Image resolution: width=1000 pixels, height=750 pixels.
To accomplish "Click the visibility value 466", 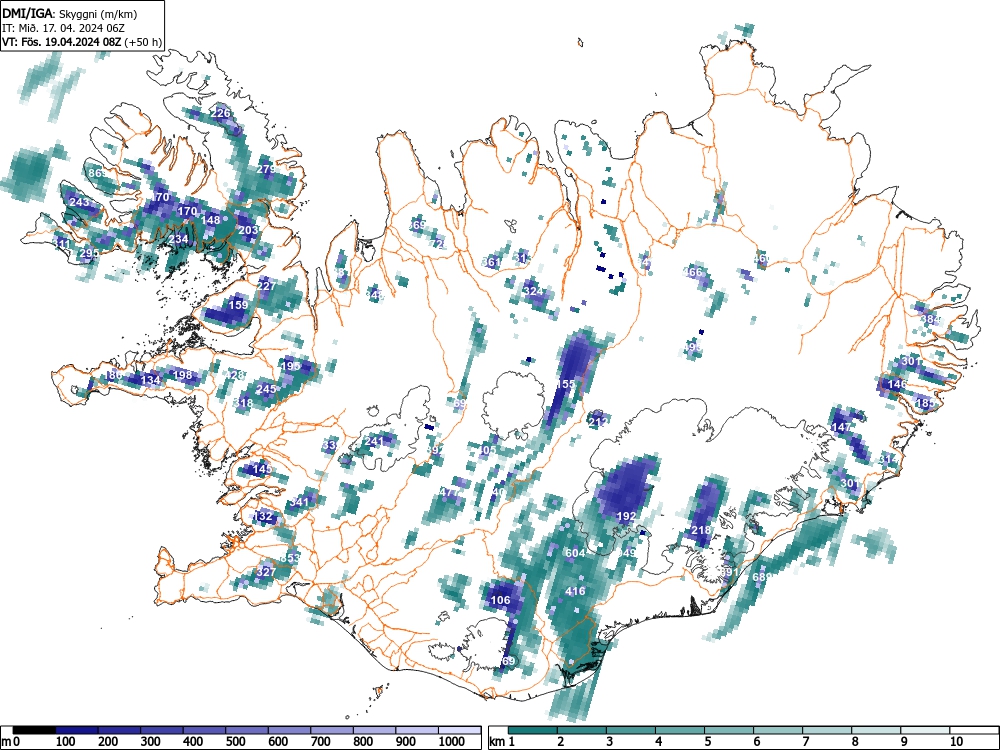I will 693,272.
